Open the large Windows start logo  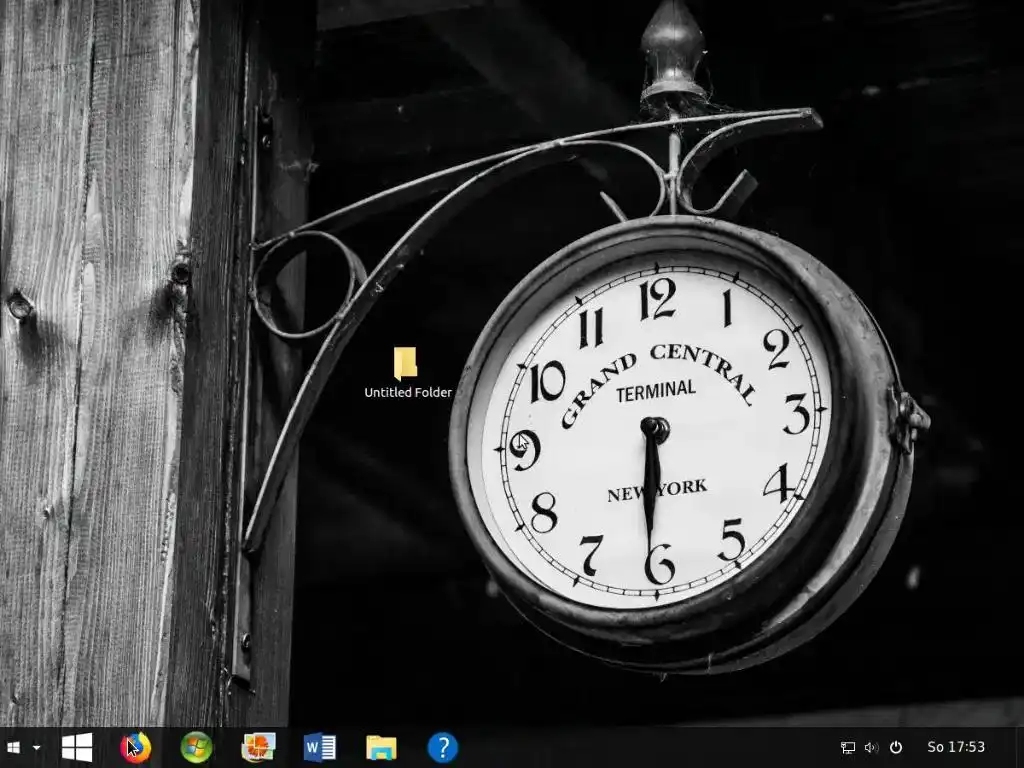coord(77,747)
